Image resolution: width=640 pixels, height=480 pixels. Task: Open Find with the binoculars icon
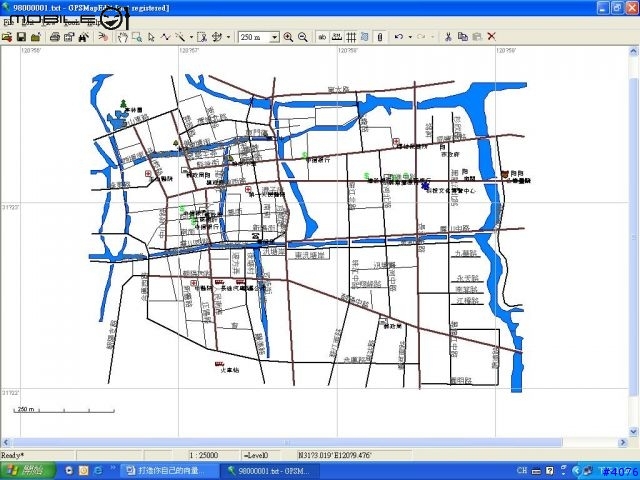pyautogui.click(x=84, y=37)
